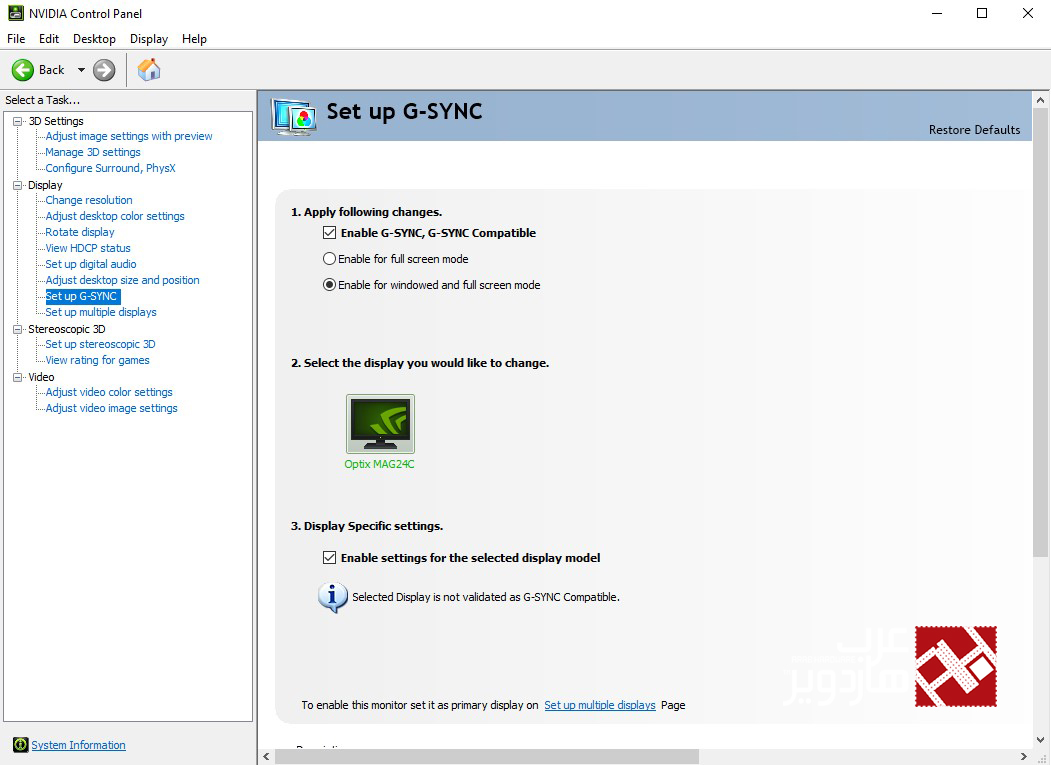
Task: Click the grey Forward arrow icon
Action: click(x=104, y=70)
